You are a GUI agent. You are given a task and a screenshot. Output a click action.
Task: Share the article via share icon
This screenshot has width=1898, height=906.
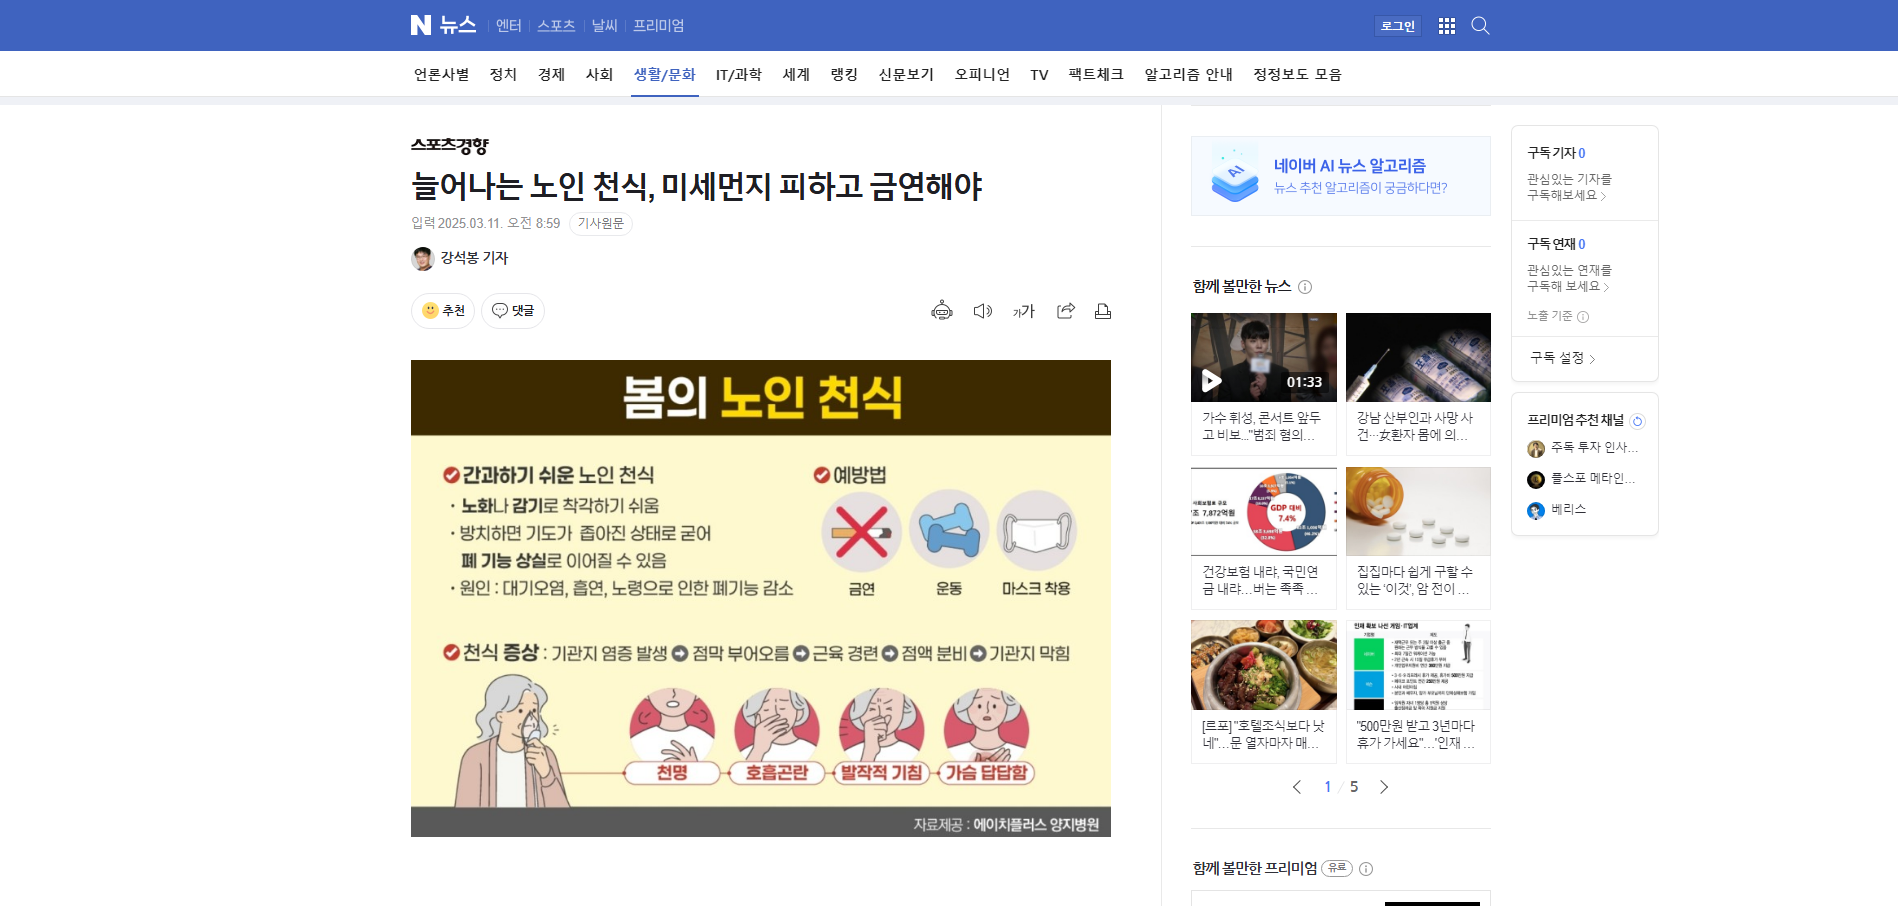pos(1065,311)
